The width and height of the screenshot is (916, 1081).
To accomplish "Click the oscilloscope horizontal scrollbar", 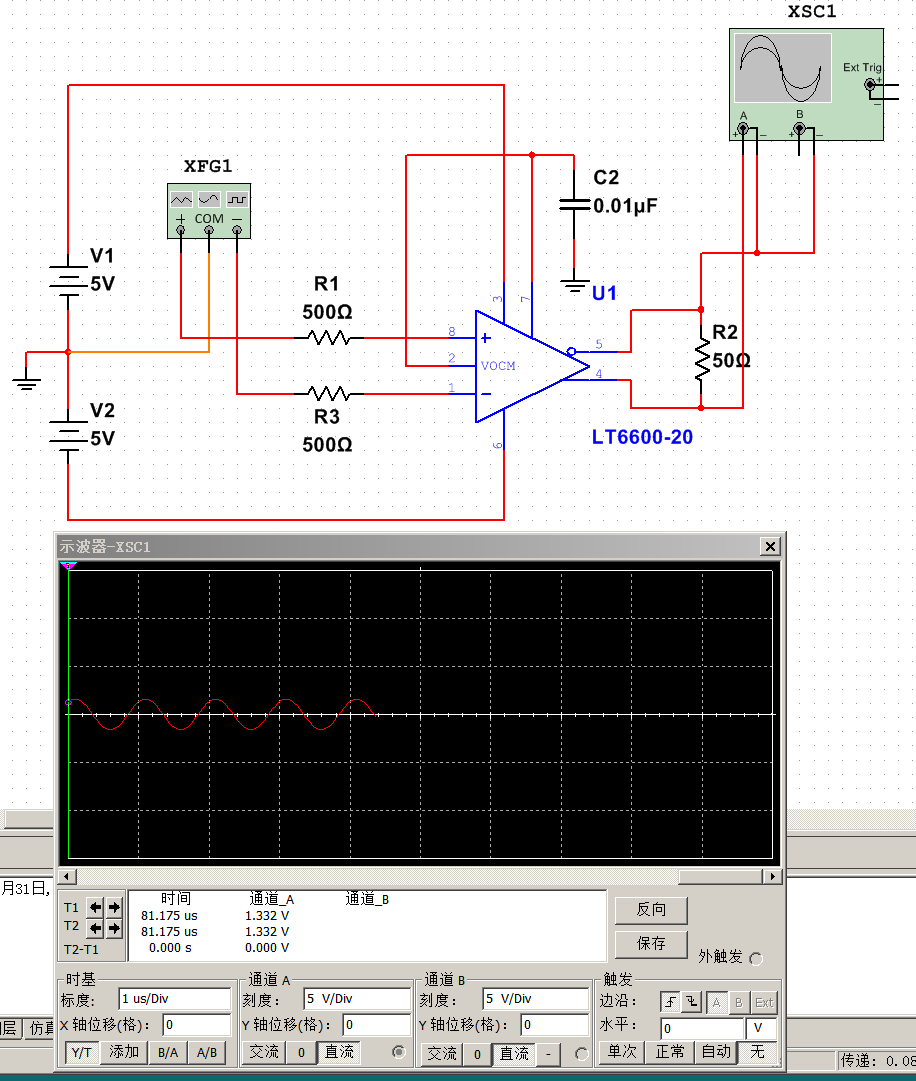I will tap(420, 876).
